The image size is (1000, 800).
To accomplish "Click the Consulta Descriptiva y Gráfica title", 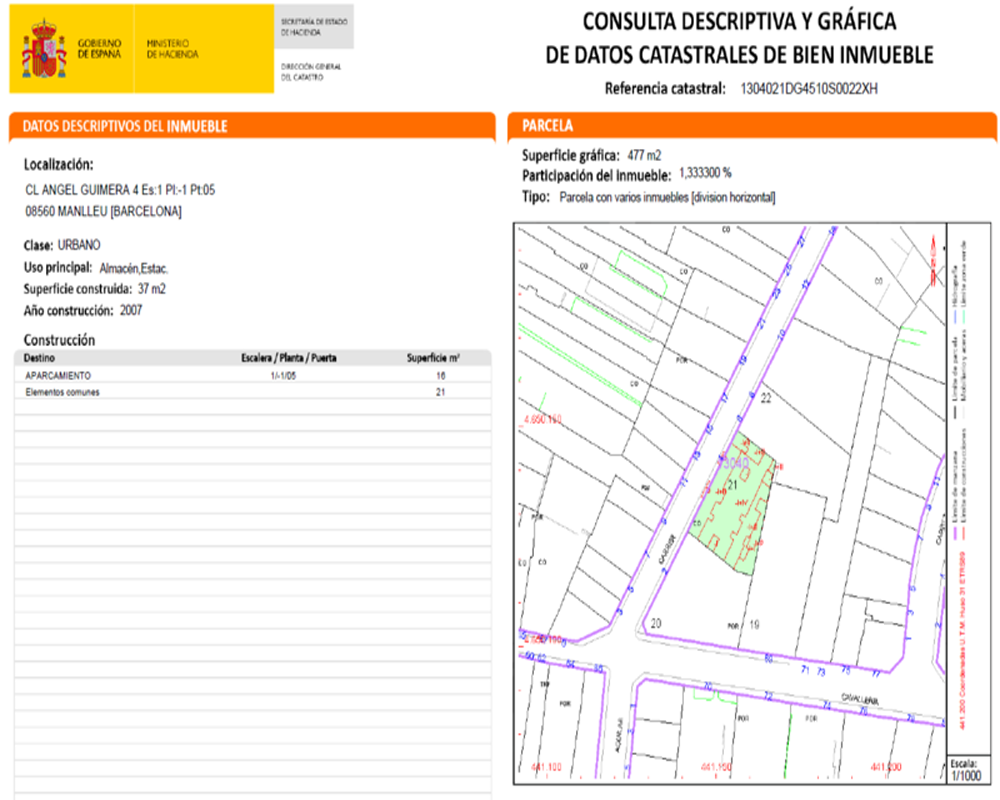I will click(x=739, y=38).
